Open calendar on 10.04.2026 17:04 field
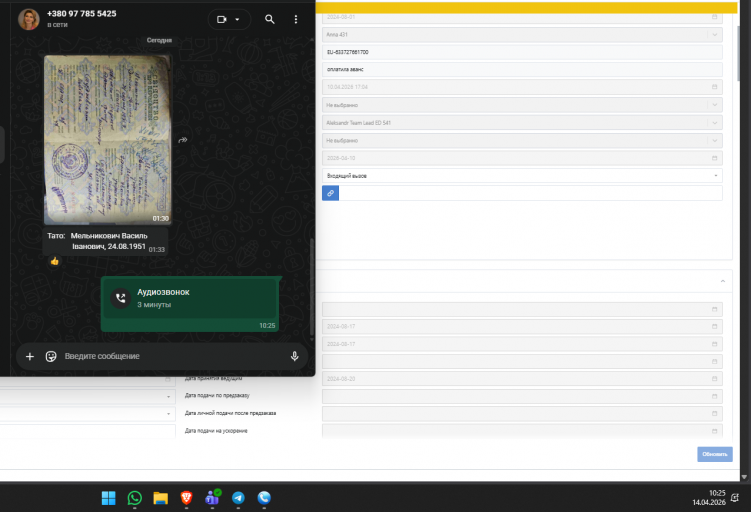Image resolution: width=751 pixels, height=512 pixels. pos(714,87)
